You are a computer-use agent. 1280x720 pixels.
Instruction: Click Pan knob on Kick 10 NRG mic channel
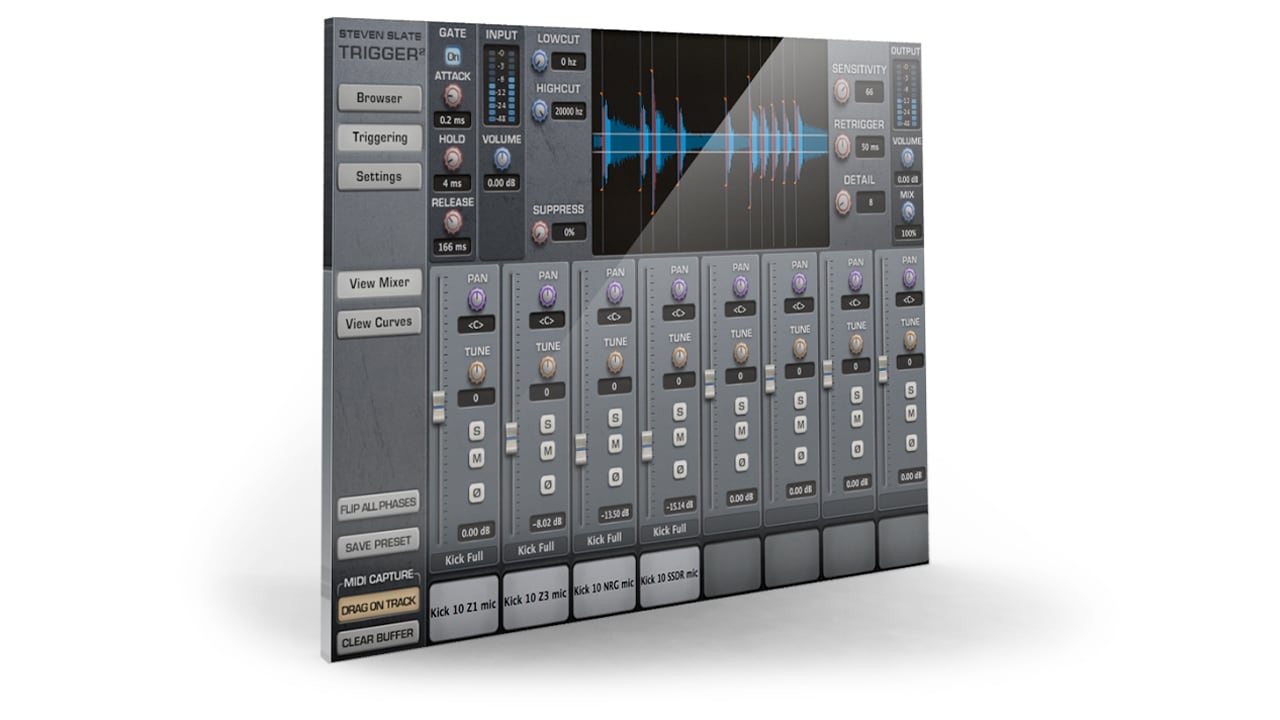tap(616, 292)
